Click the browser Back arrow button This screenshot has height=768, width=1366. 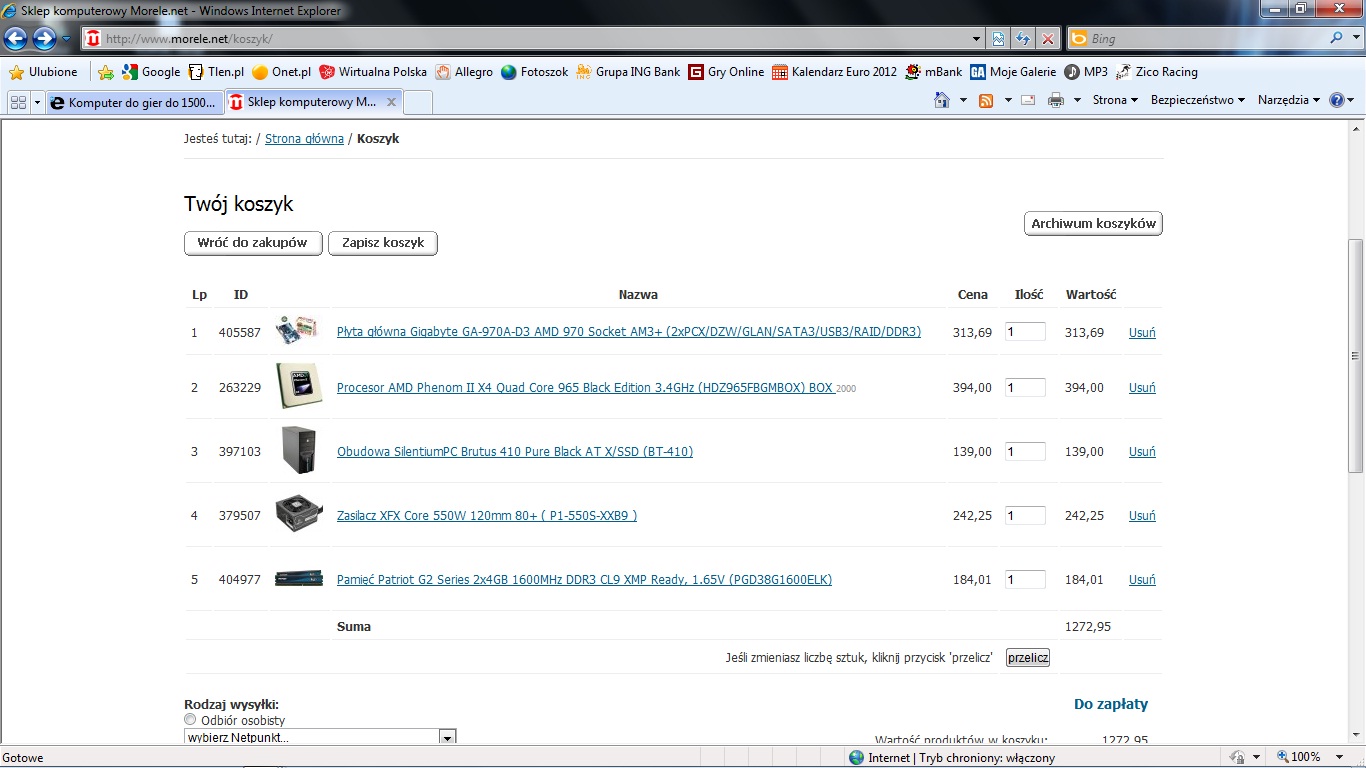click(15, 39)
